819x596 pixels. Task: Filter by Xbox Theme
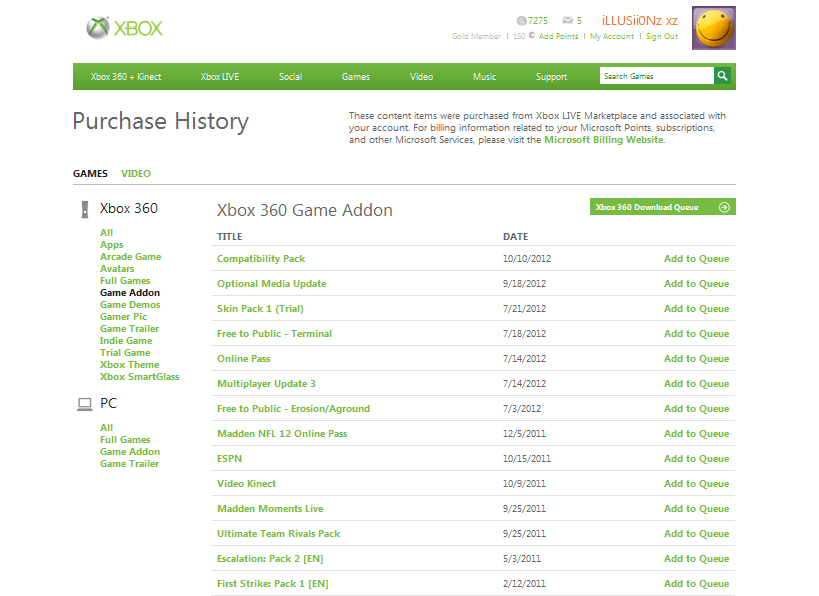tap(130, 365)
